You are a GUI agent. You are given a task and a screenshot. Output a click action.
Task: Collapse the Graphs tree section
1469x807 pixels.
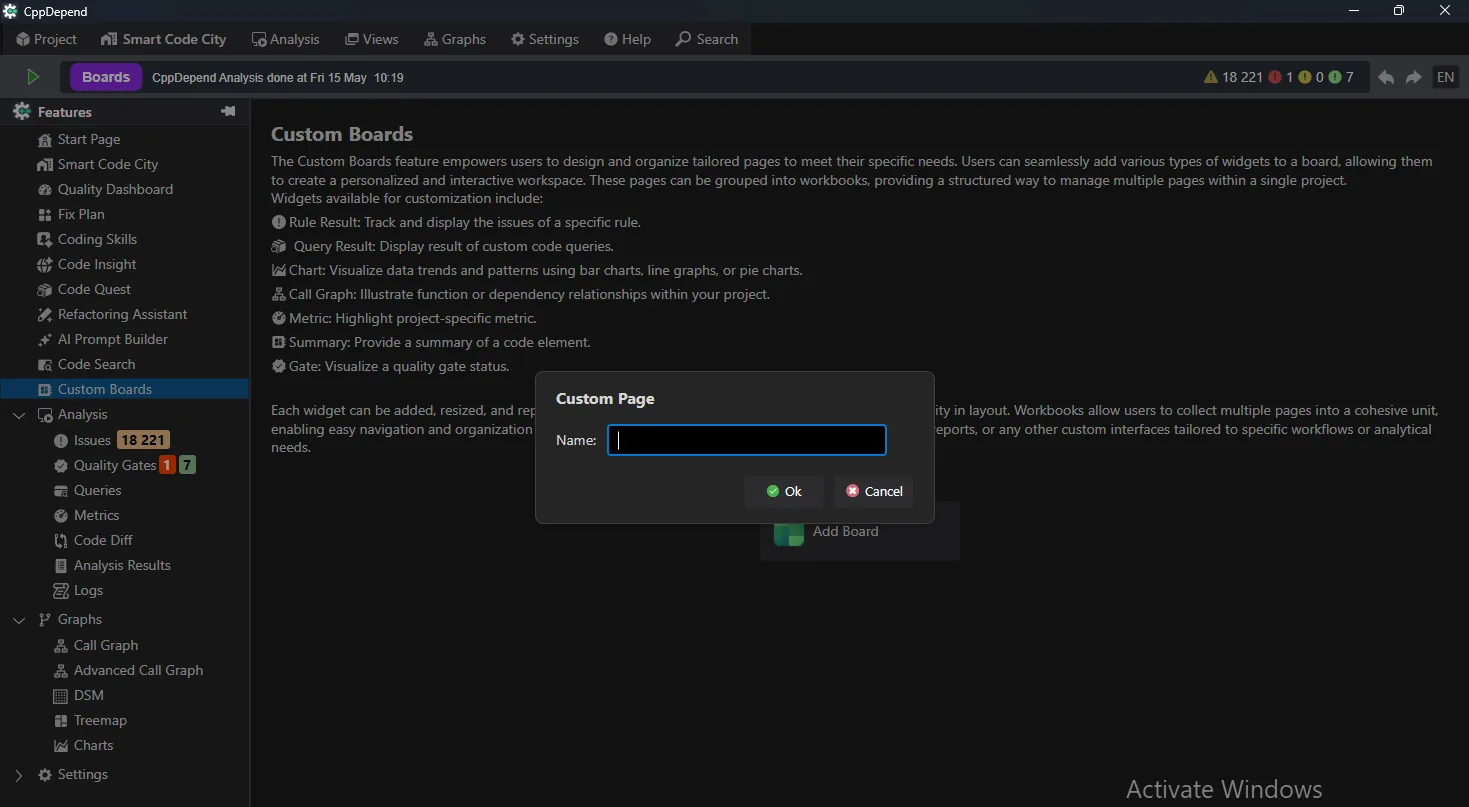pos(19,620)
